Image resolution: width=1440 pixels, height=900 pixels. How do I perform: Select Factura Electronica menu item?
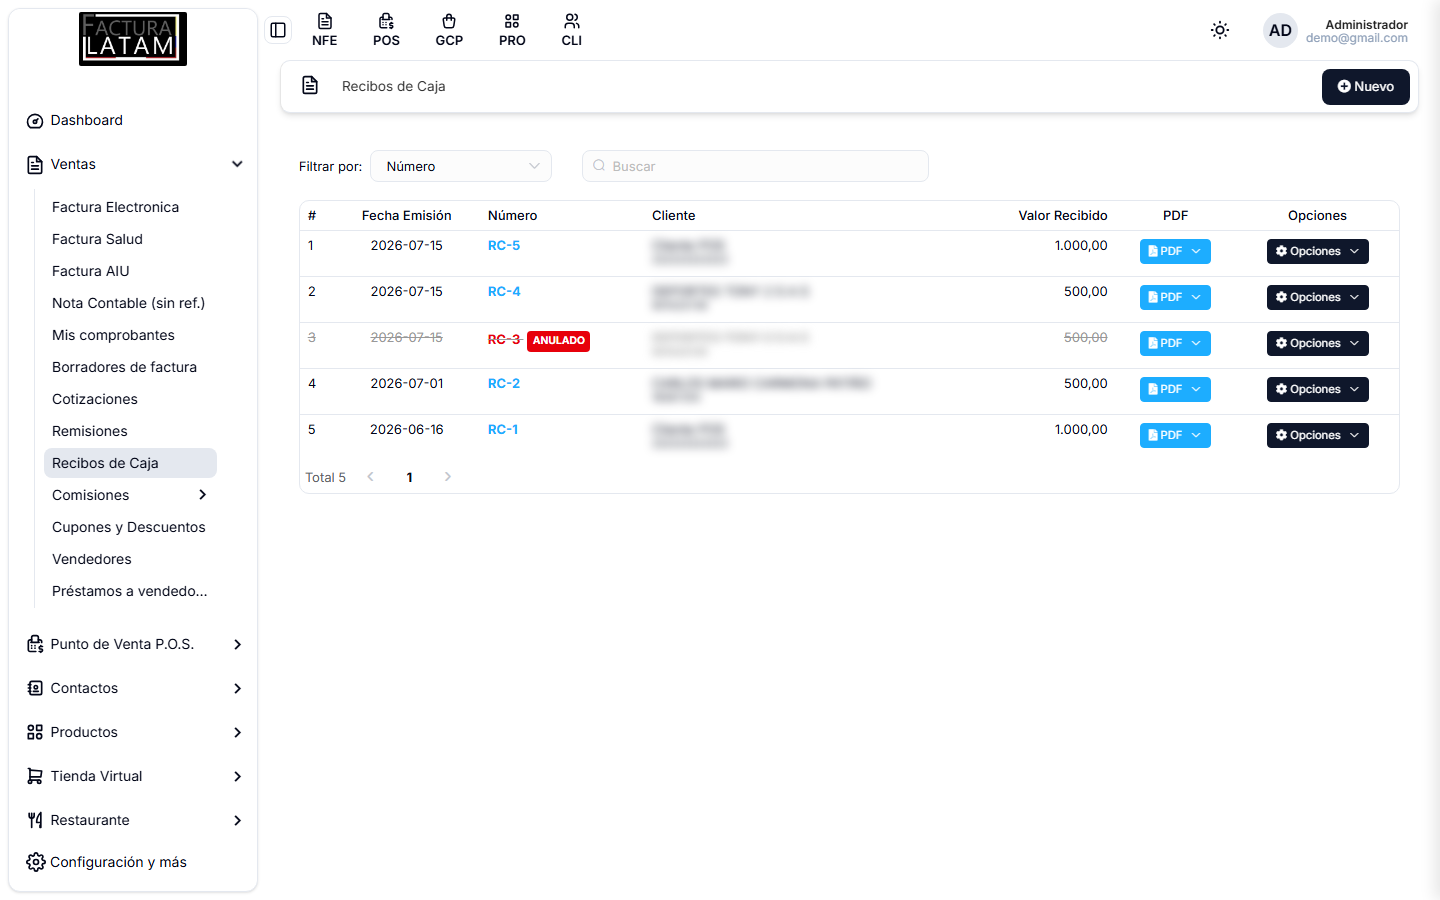point(115,207)
